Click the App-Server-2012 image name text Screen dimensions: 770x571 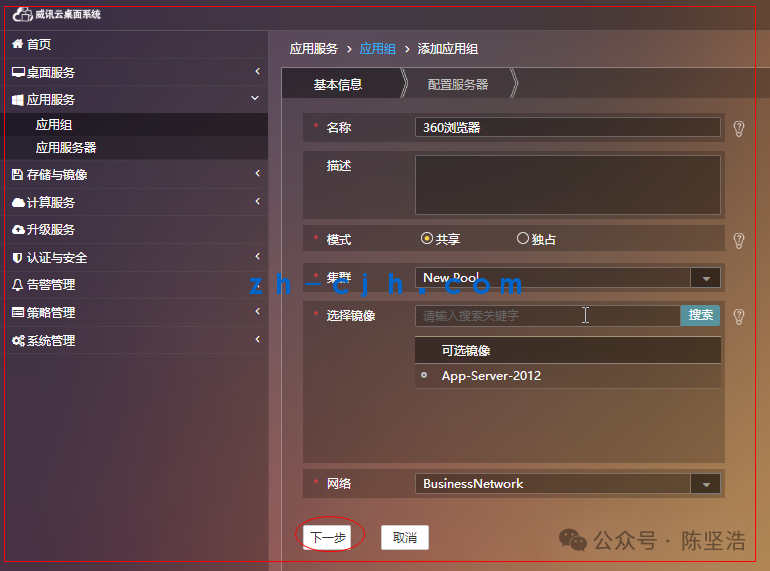[x=491, y=376]
